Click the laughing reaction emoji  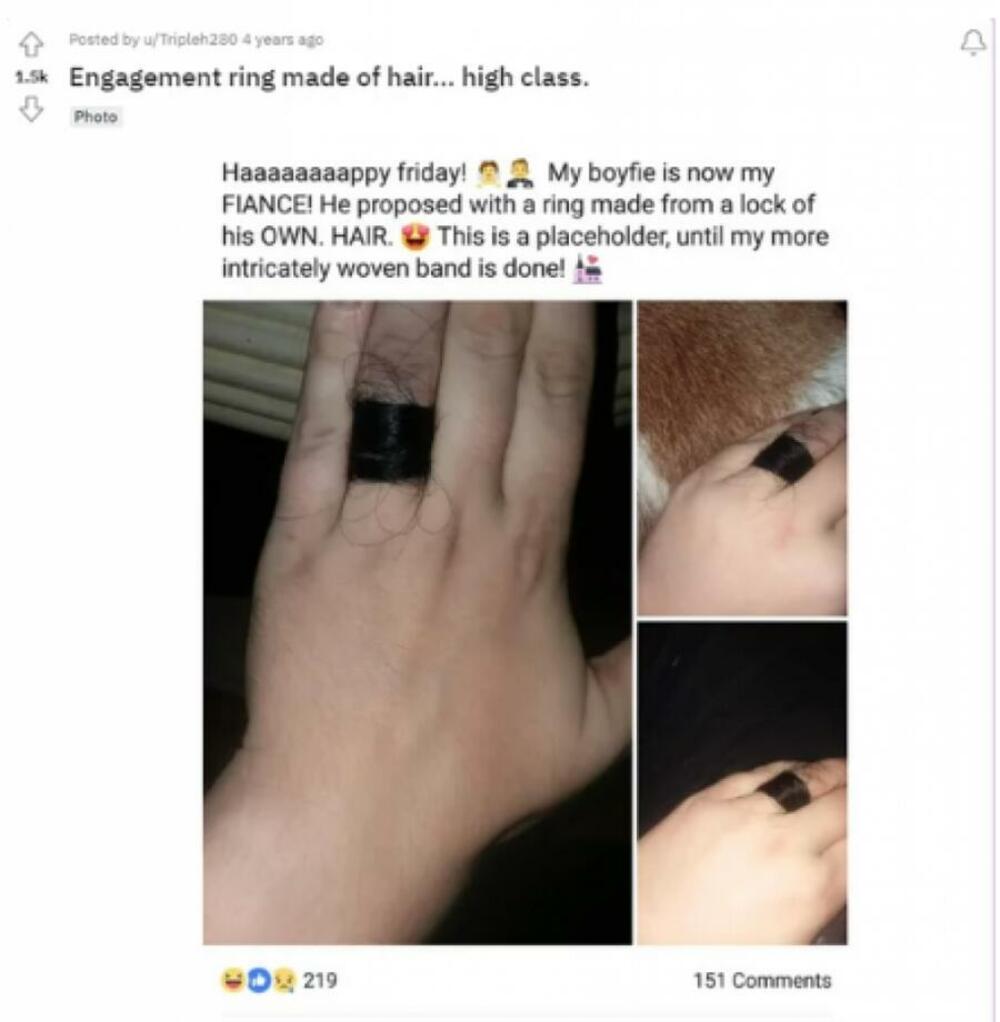click(x=233, y=980)
